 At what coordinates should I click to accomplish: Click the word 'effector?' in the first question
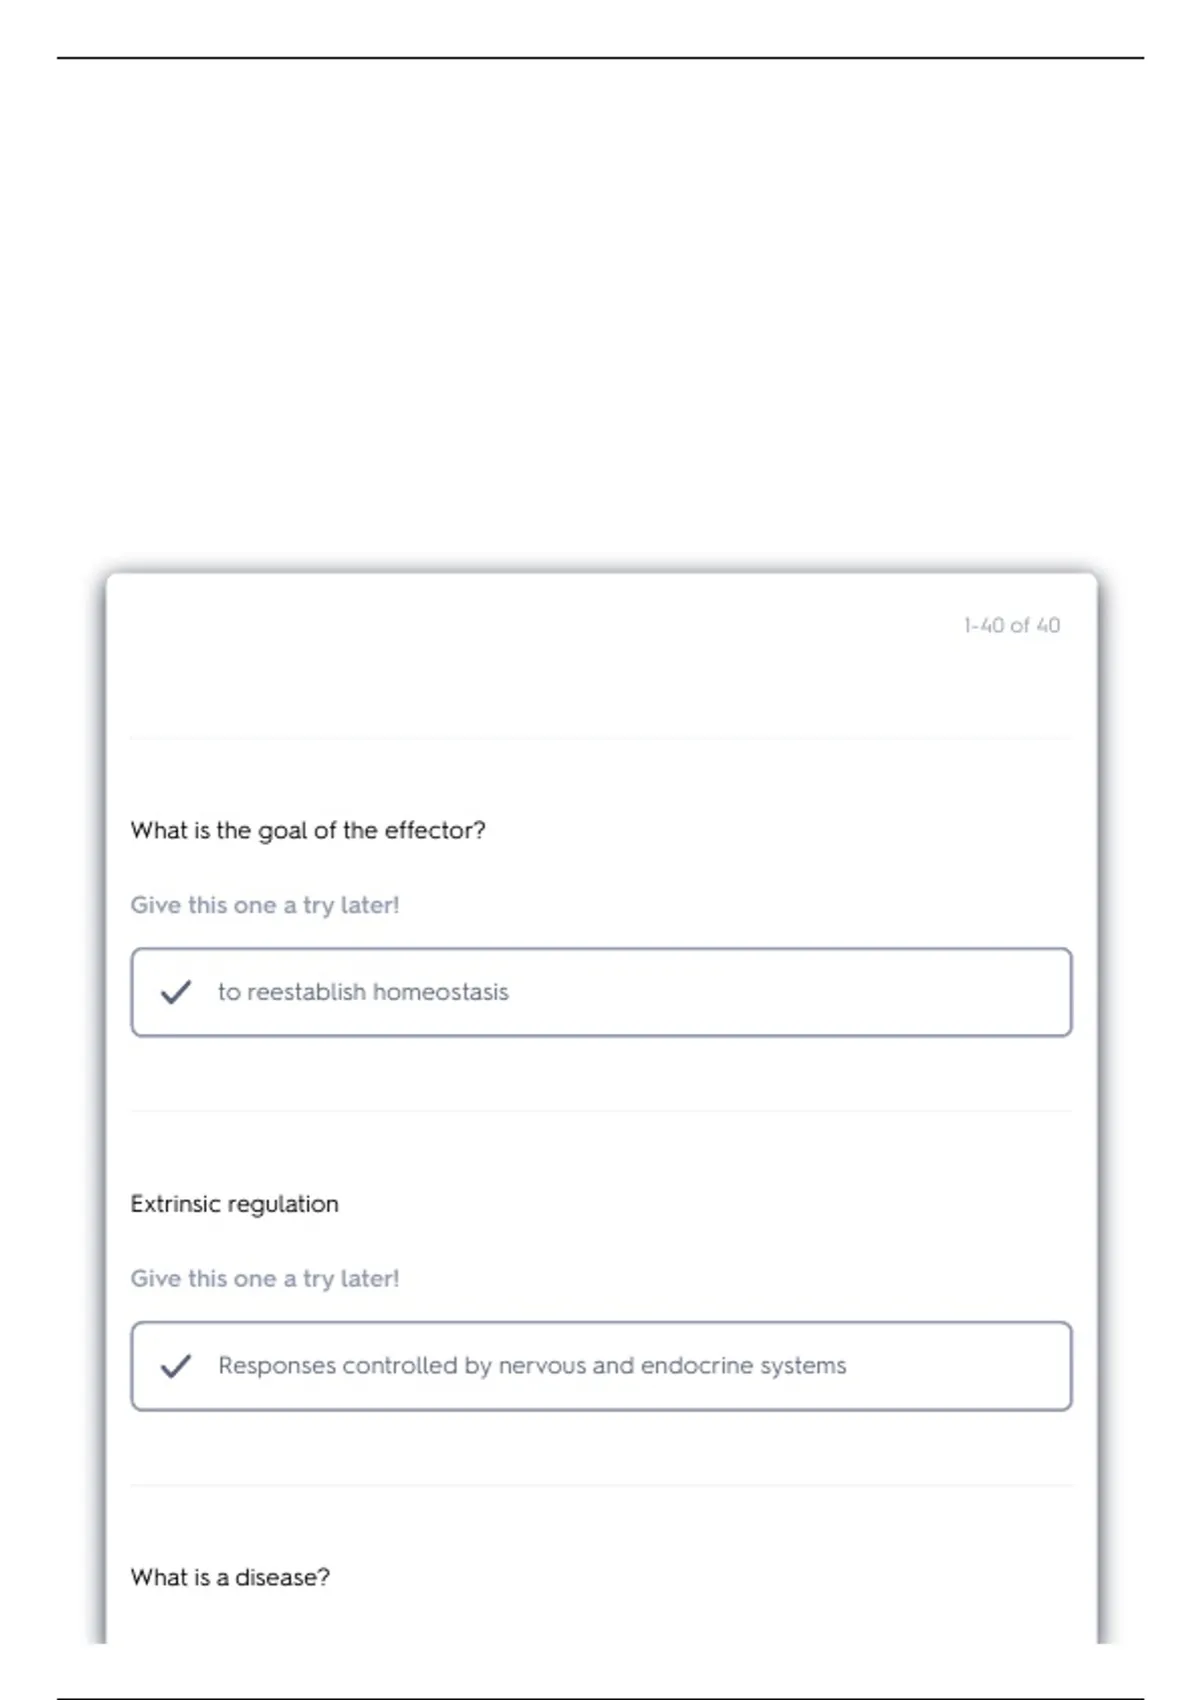[435, 831]
